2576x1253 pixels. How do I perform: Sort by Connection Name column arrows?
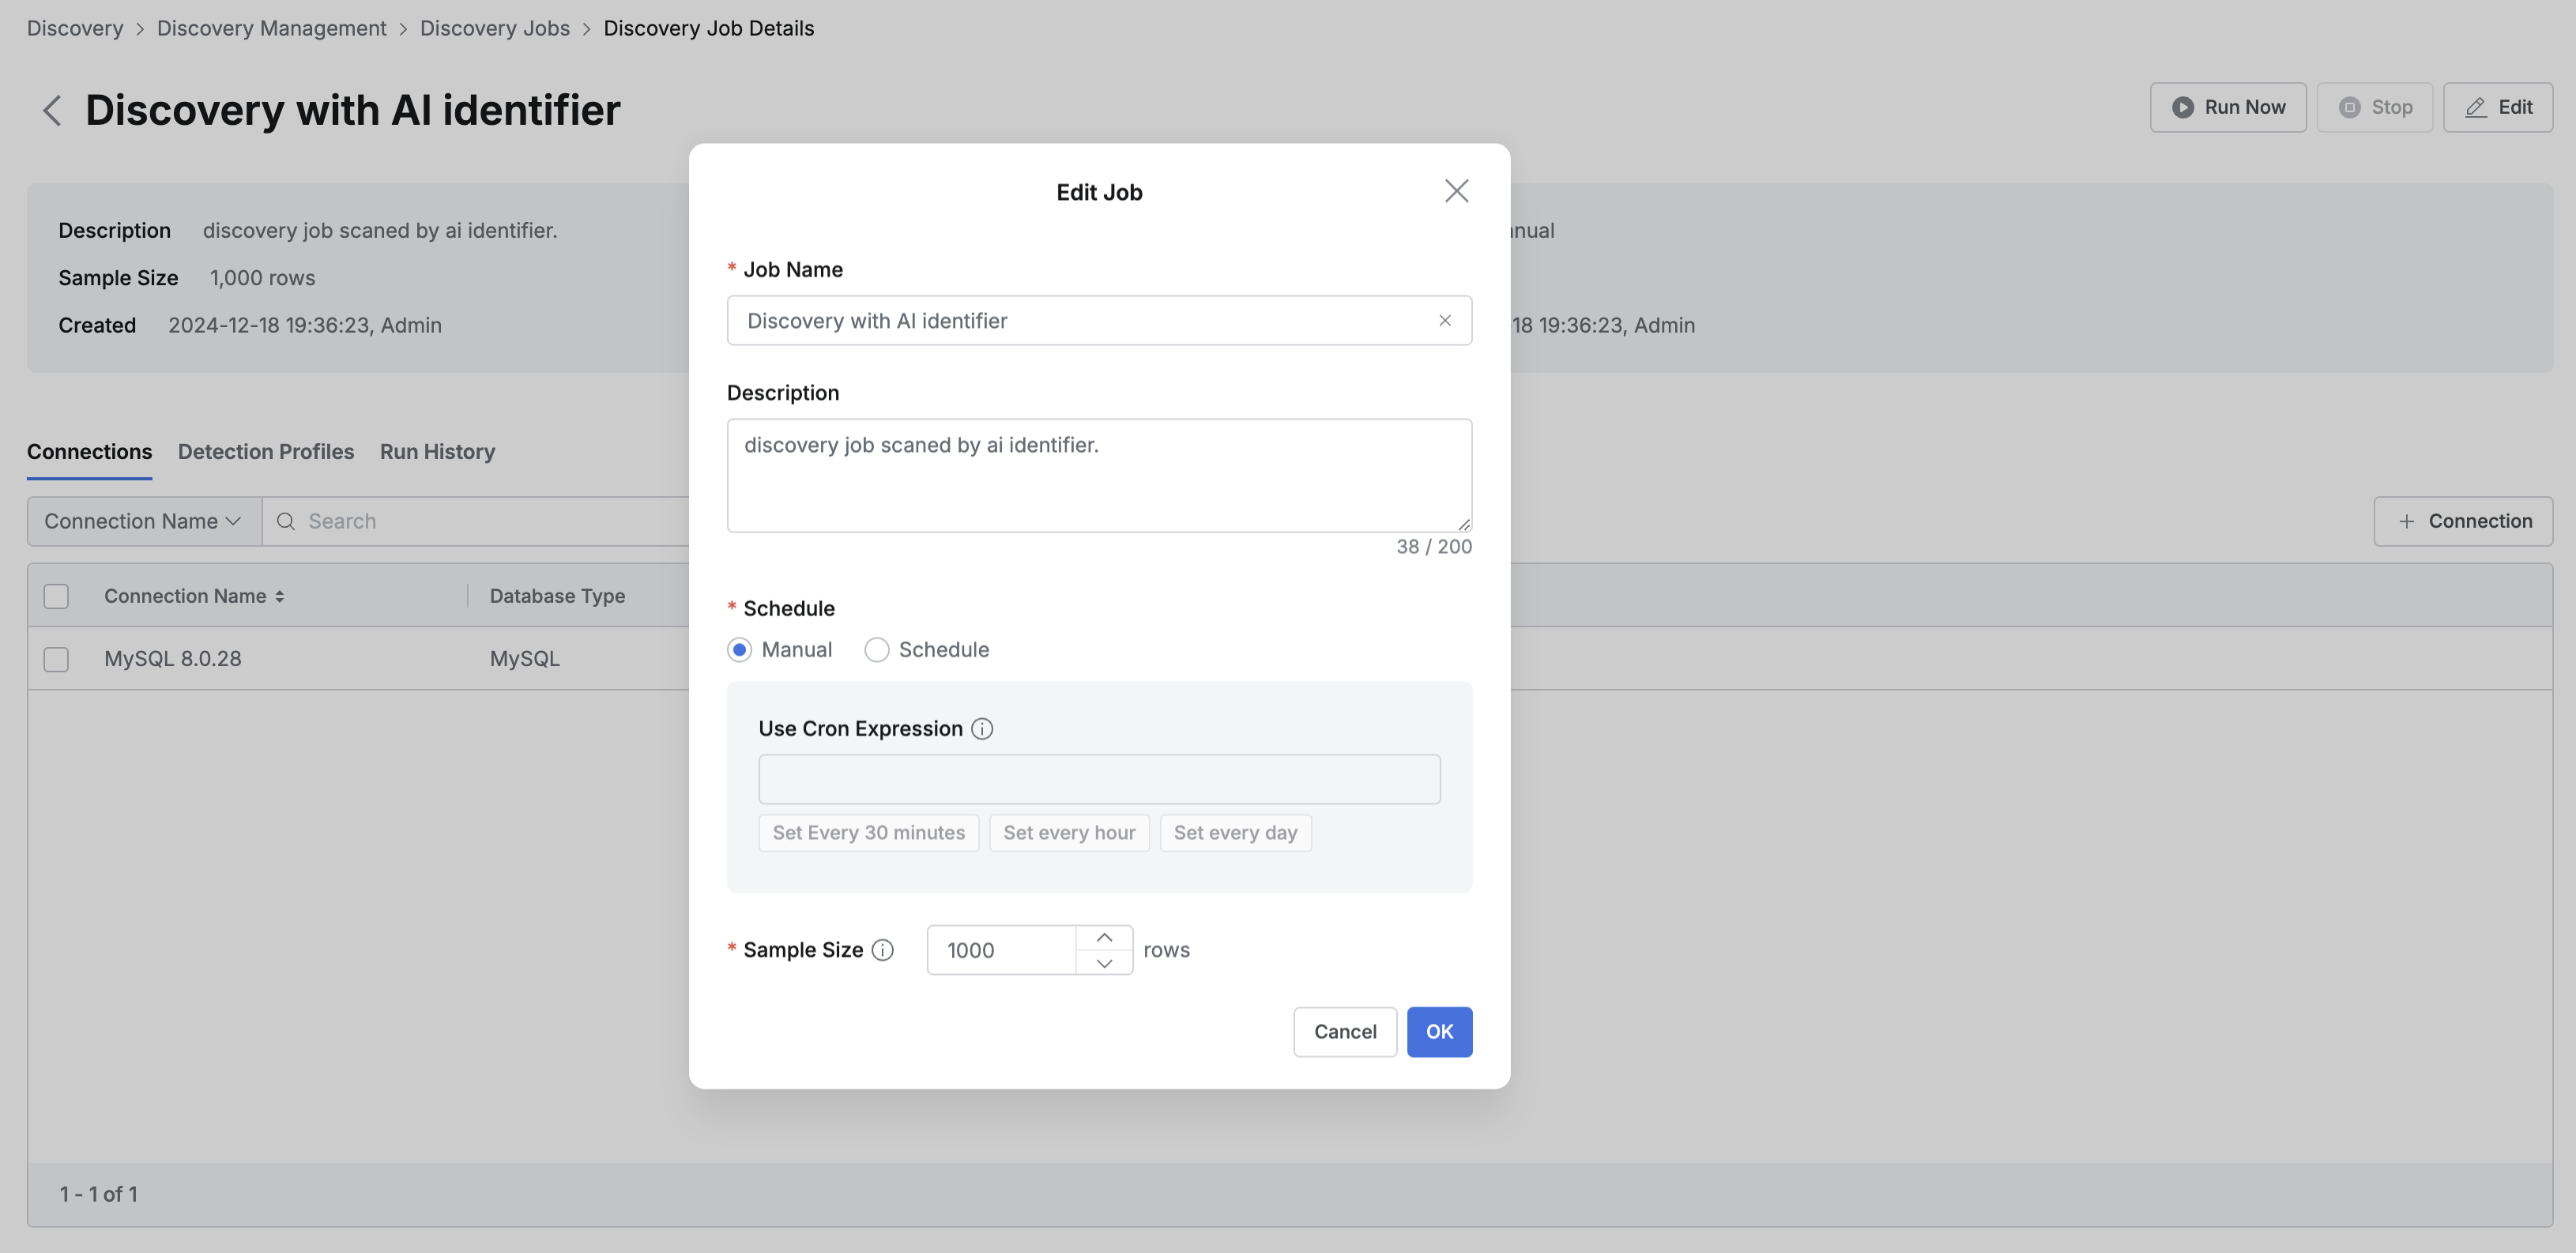[x=280, y=596]
